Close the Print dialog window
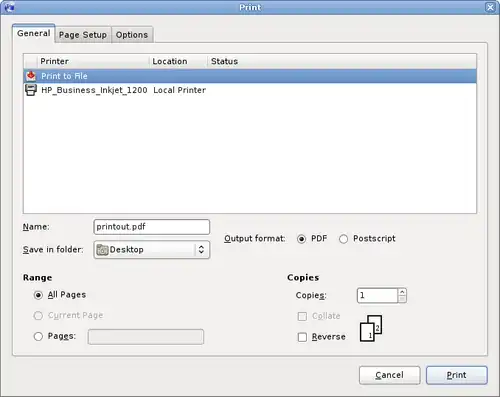Viewport: 500px width, 397px height. point(490,7)
